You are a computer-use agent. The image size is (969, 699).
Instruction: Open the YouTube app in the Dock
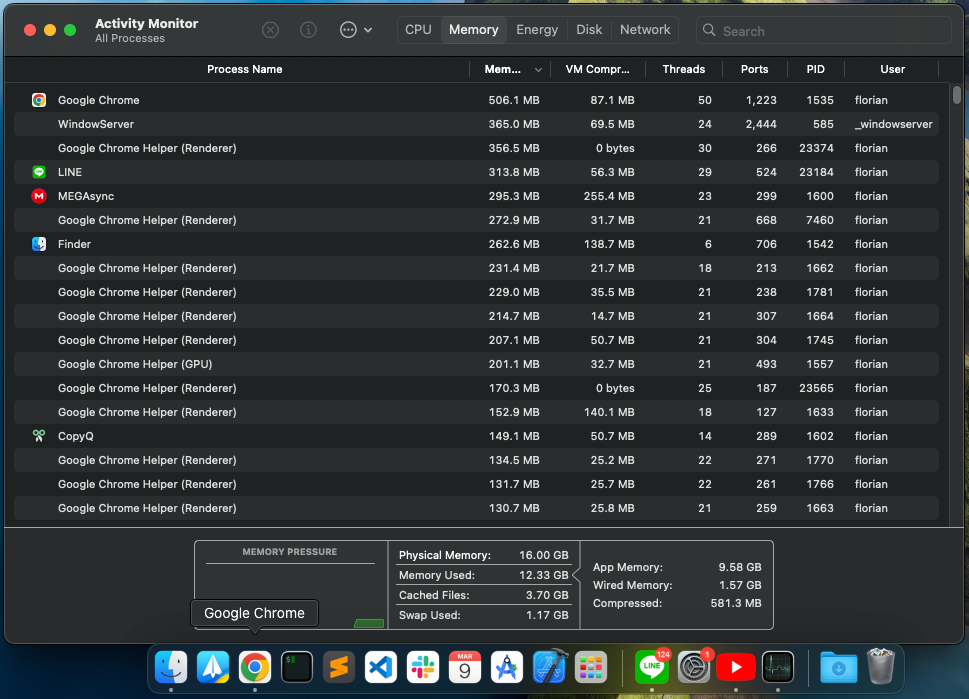coord(736,666)
